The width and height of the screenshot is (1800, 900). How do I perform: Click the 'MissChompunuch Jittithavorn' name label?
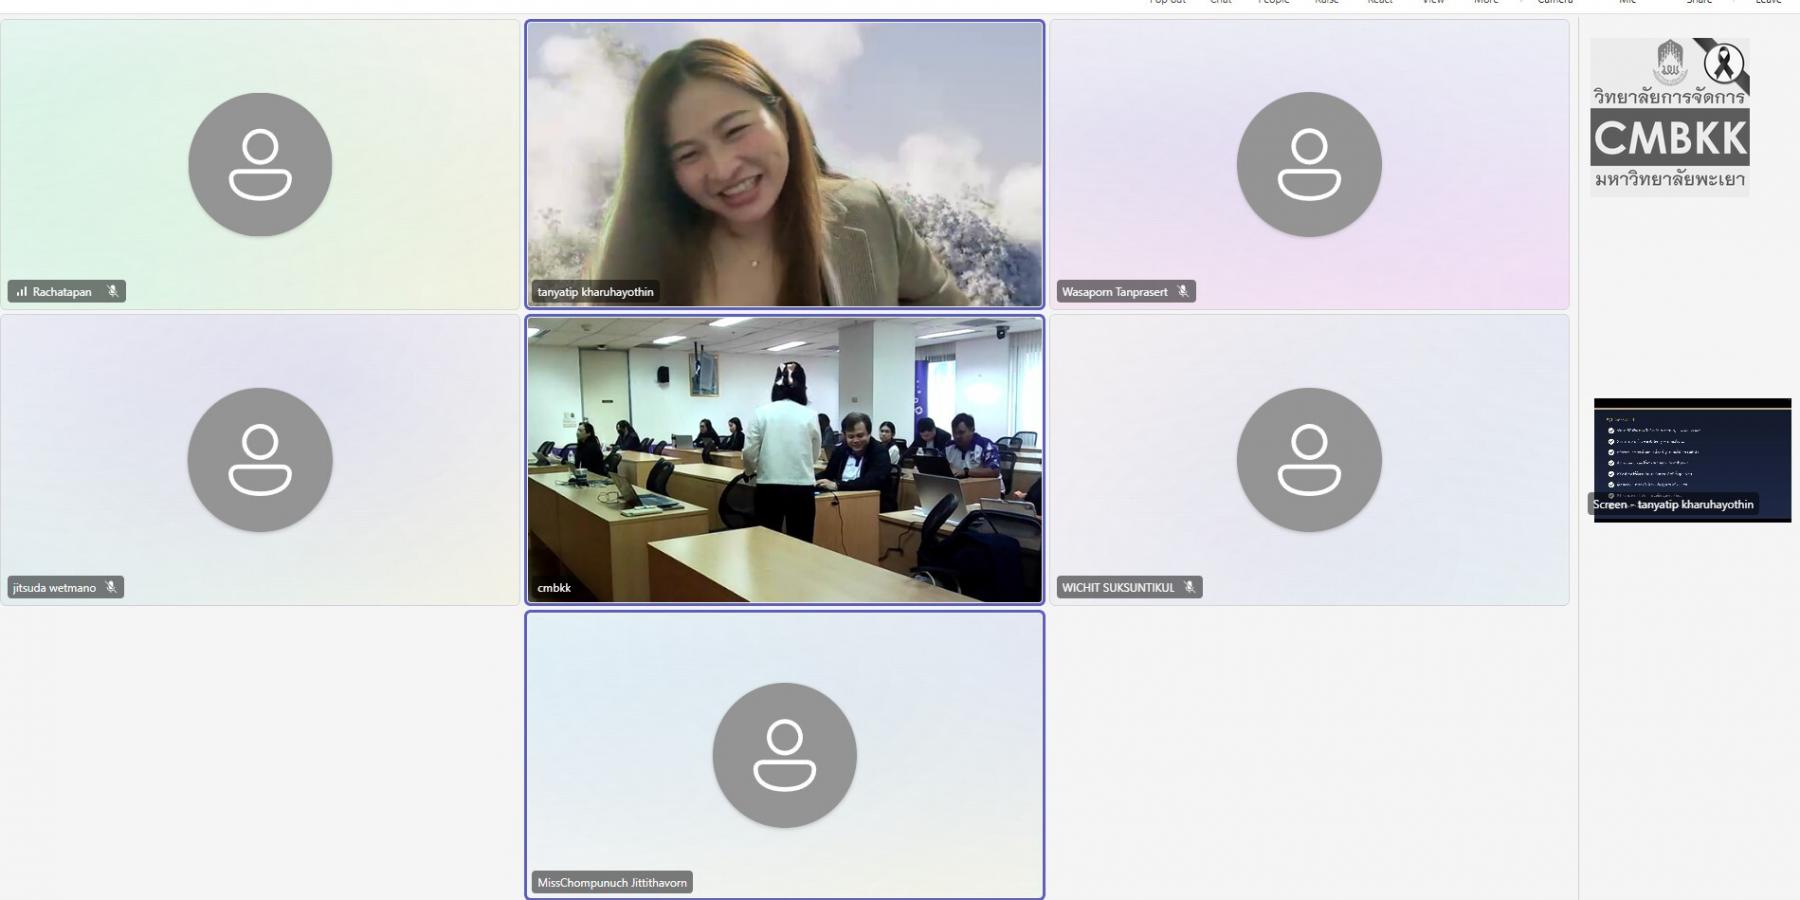[x=612, y=883]
